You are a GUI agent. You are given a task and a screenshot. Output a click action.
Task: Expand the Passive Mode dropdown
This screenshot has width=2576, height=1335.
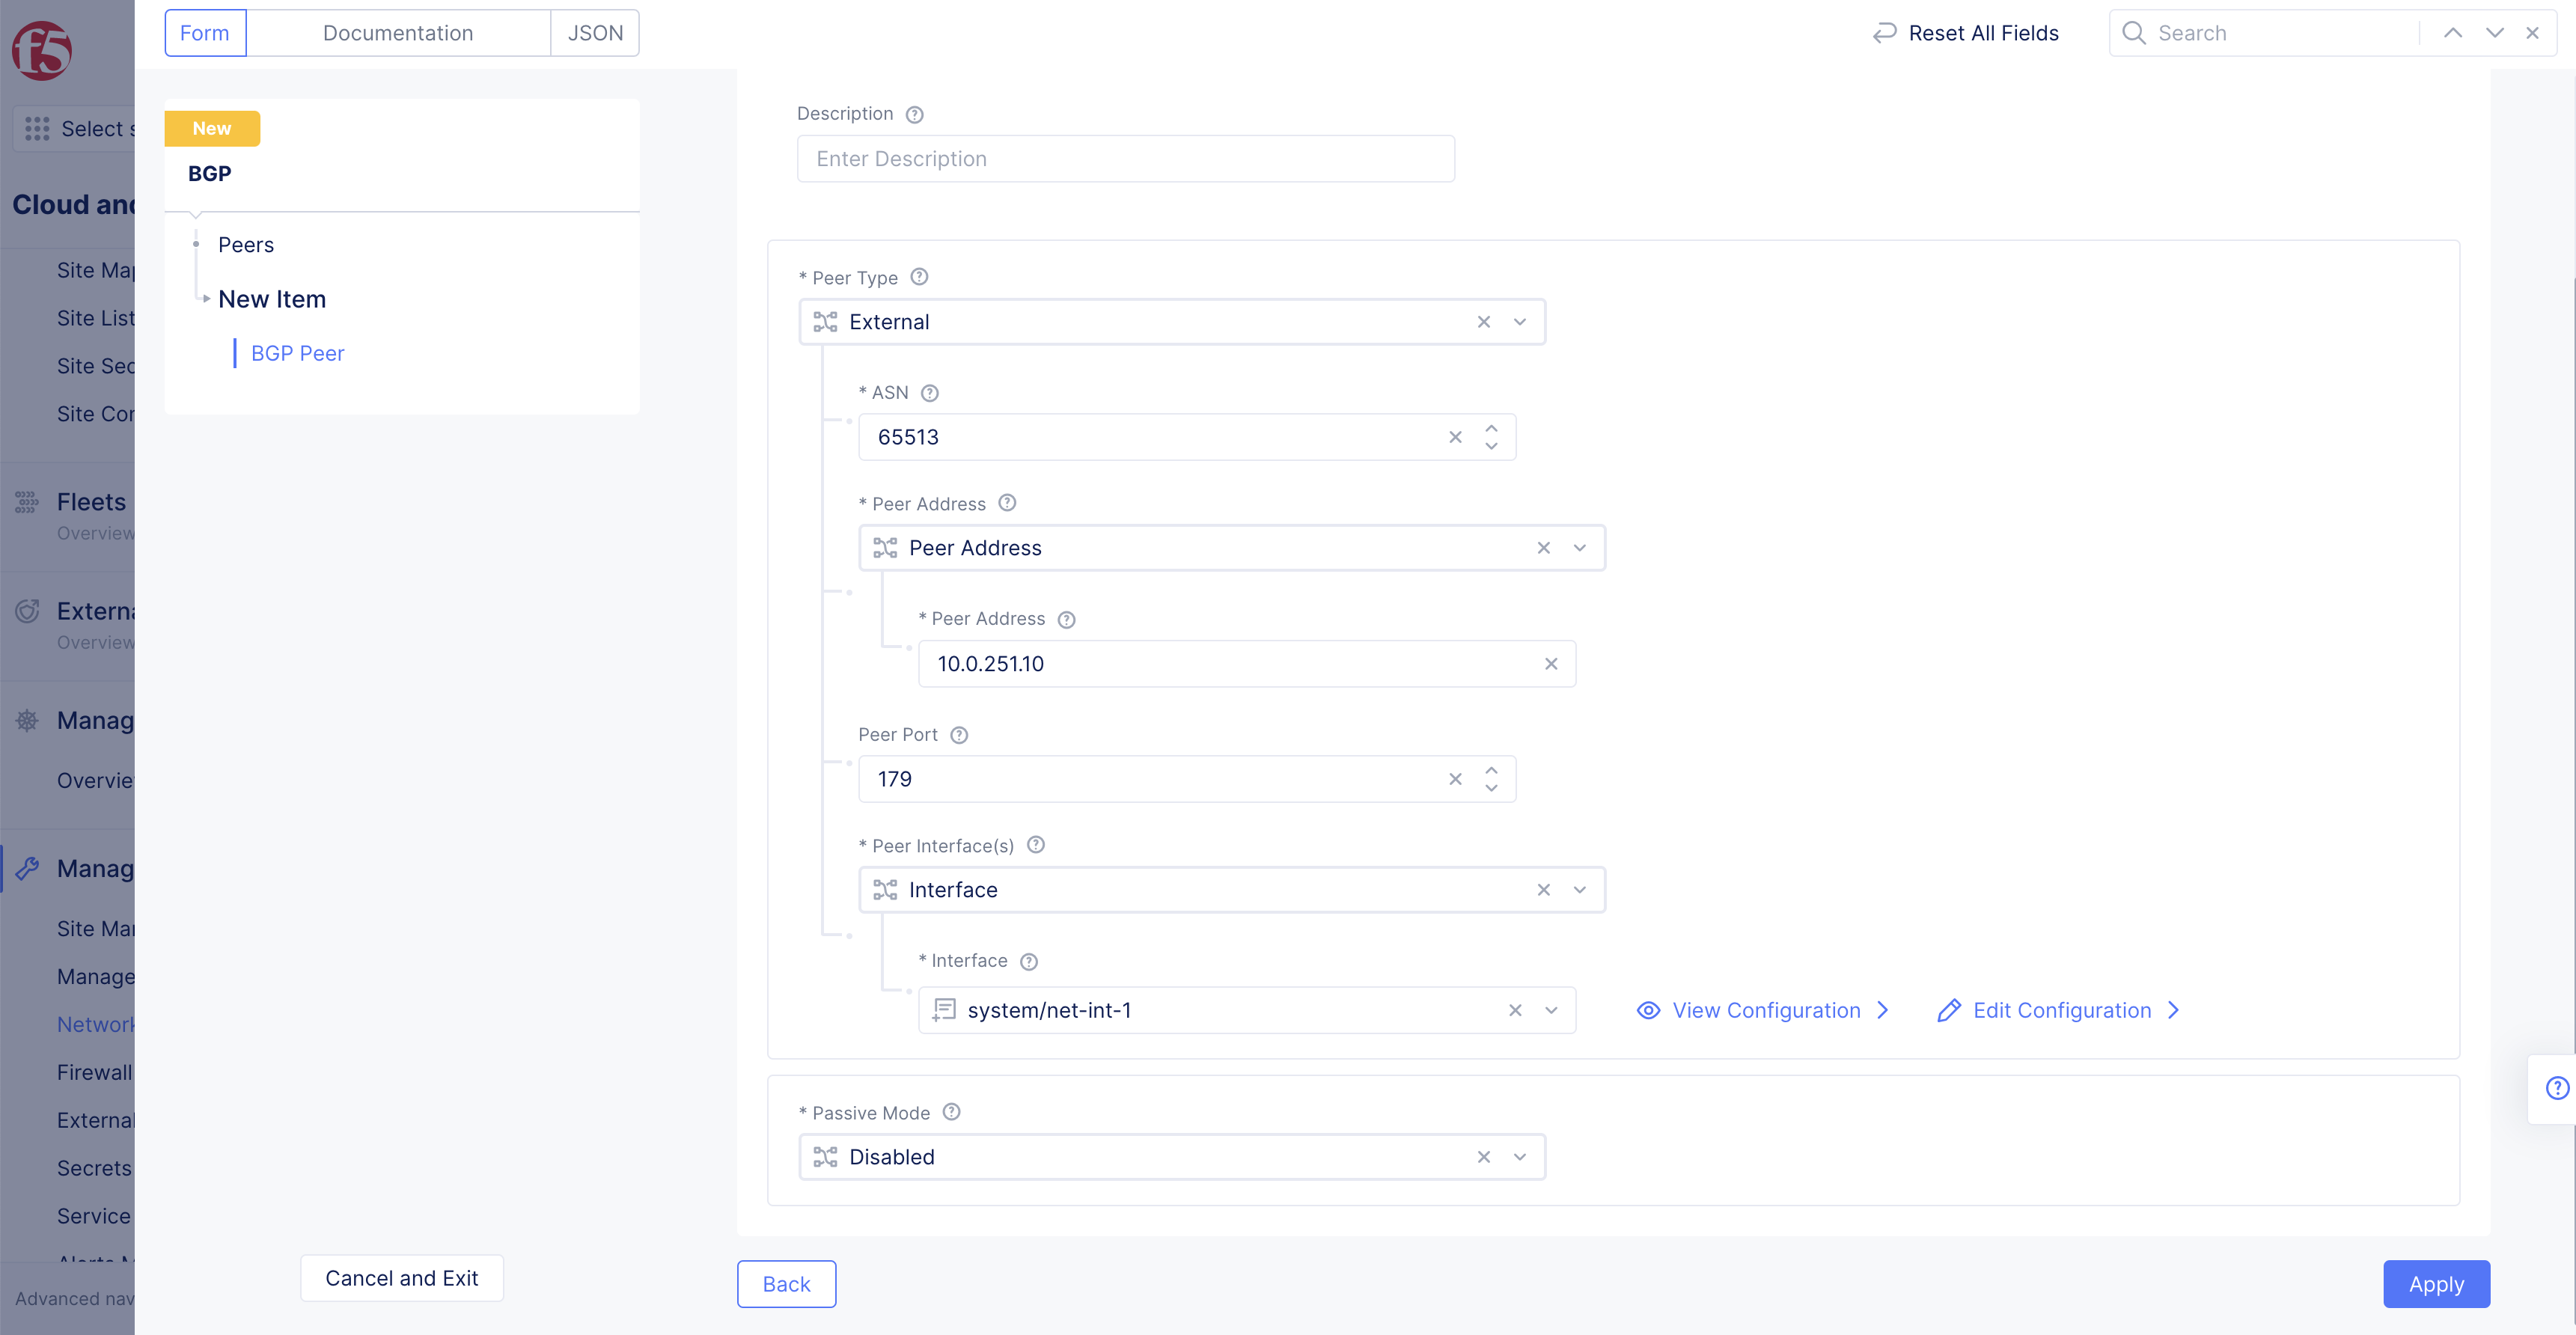pos(1519,1157)
